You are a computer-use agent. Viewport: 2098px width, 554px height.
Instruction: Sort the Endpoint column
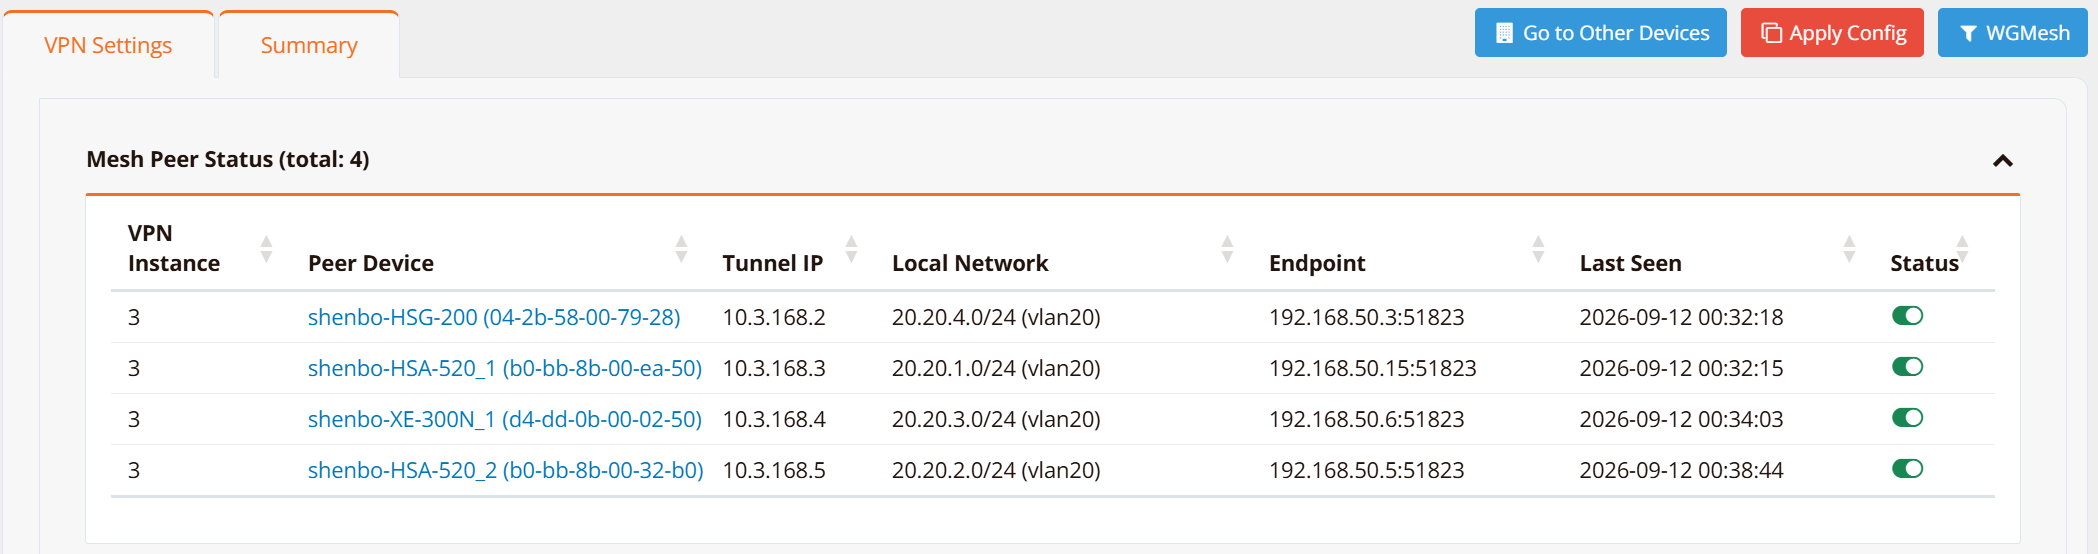tap(1538, 249)
